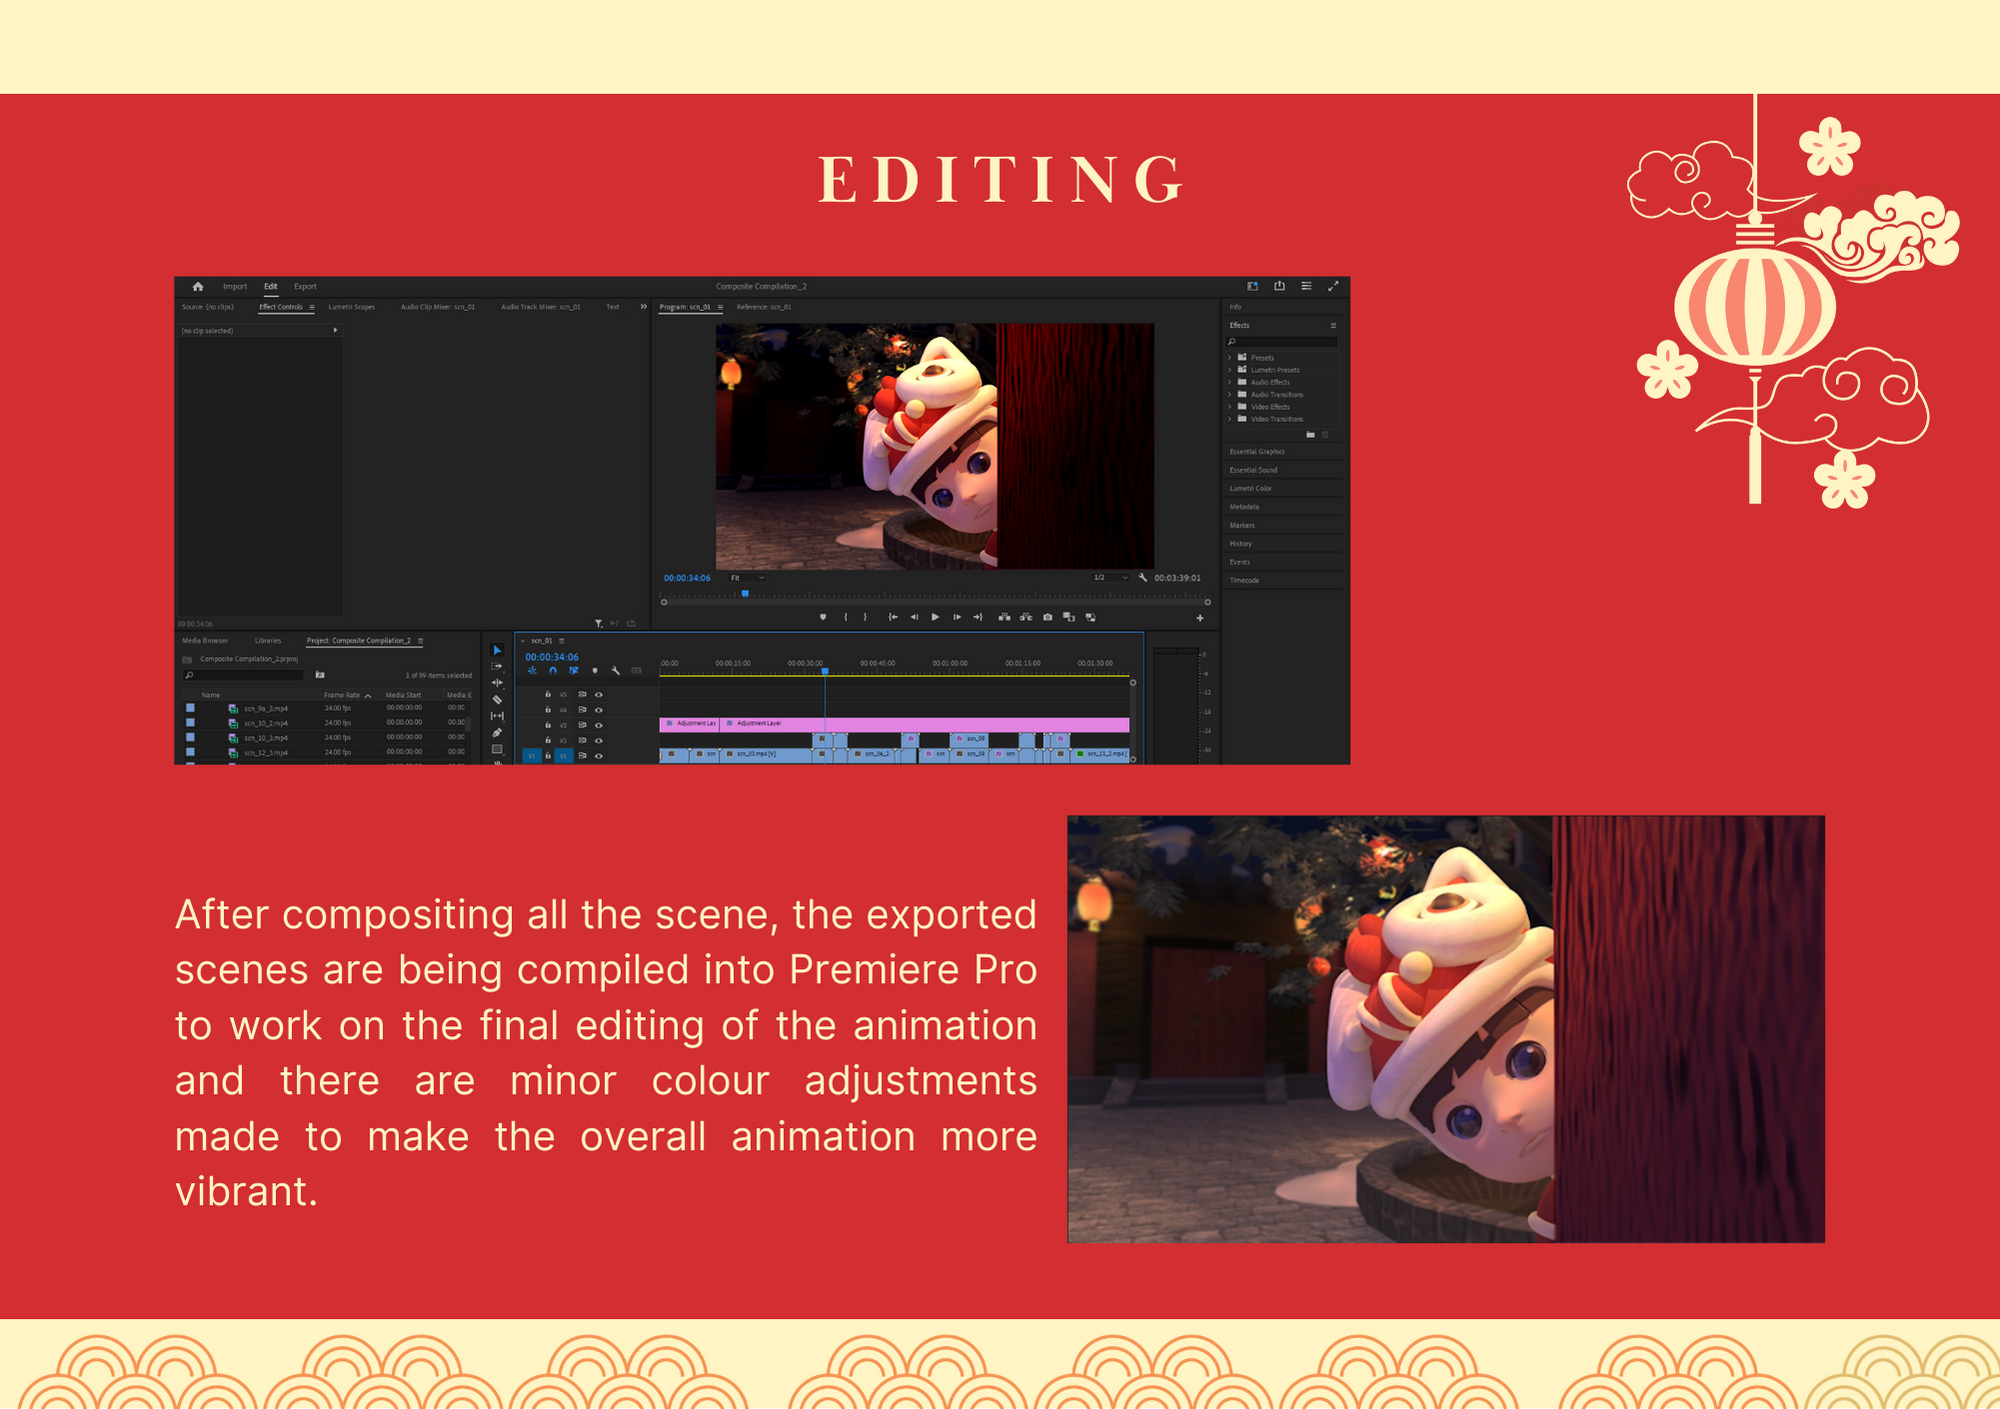Click New Custom Bin folder in Effects

pyautogui.click(x=1310, y=435)
